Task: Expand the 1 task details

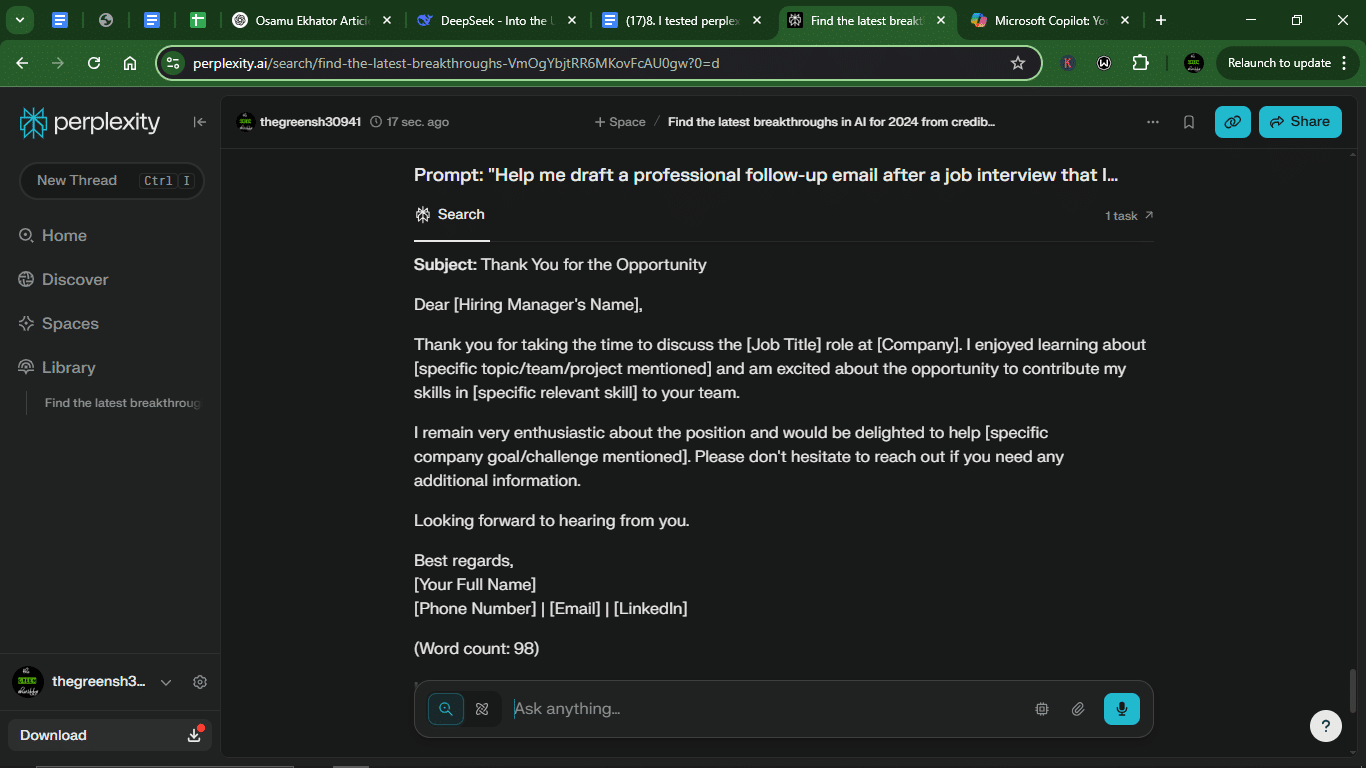Action: tap(1129, 215)
